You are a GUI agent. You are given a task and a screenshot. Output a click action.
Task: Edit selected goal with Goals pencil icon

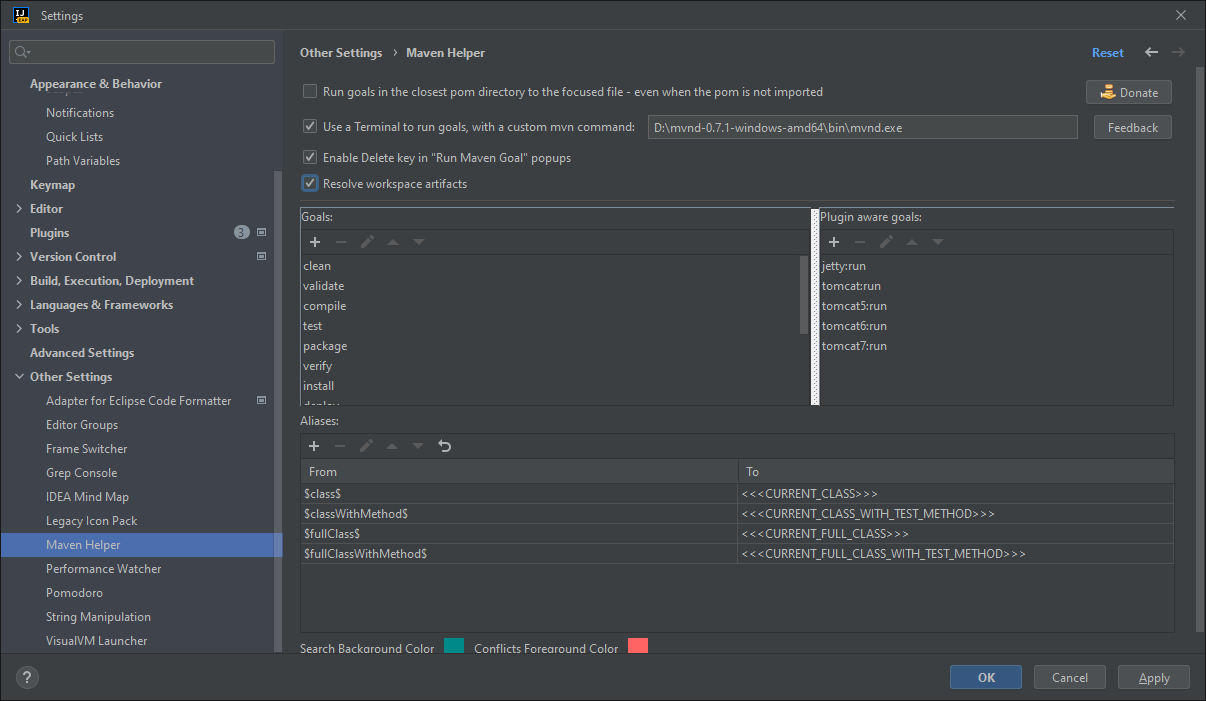pyautogui.click(x=367, y=242)
